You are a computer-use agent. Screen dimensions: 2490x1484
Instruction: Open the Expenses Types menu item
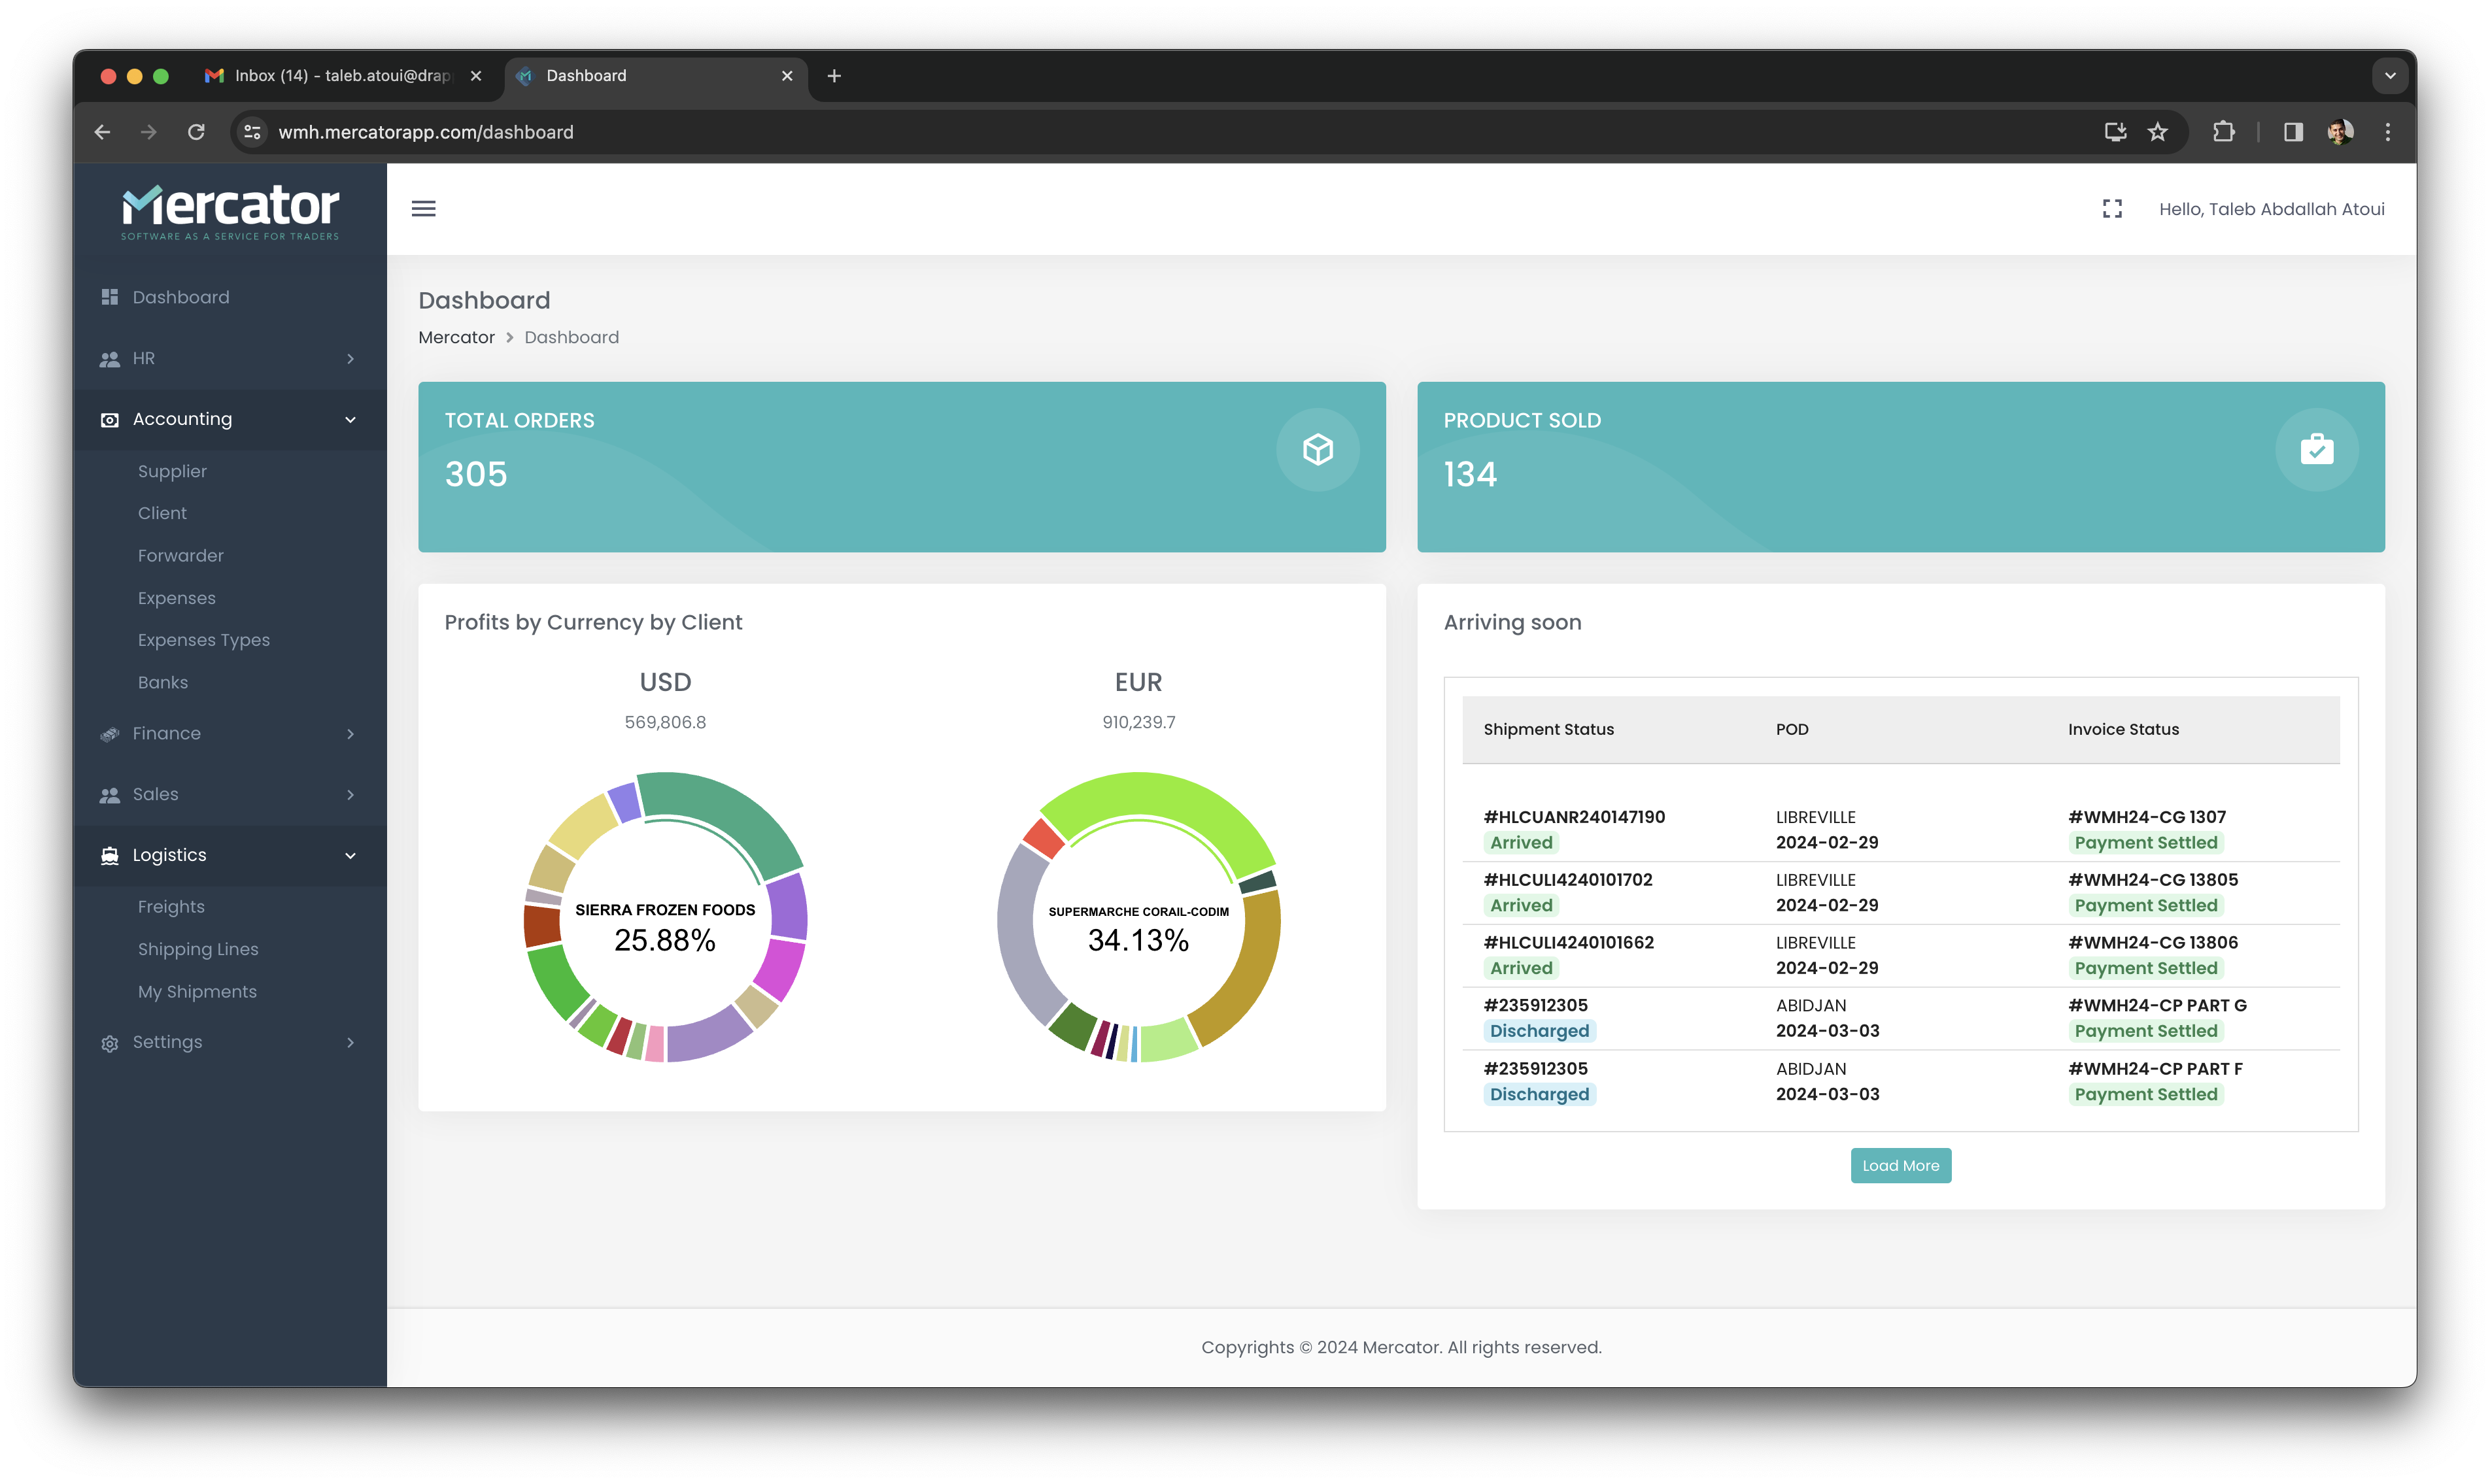tap(204, 640)
